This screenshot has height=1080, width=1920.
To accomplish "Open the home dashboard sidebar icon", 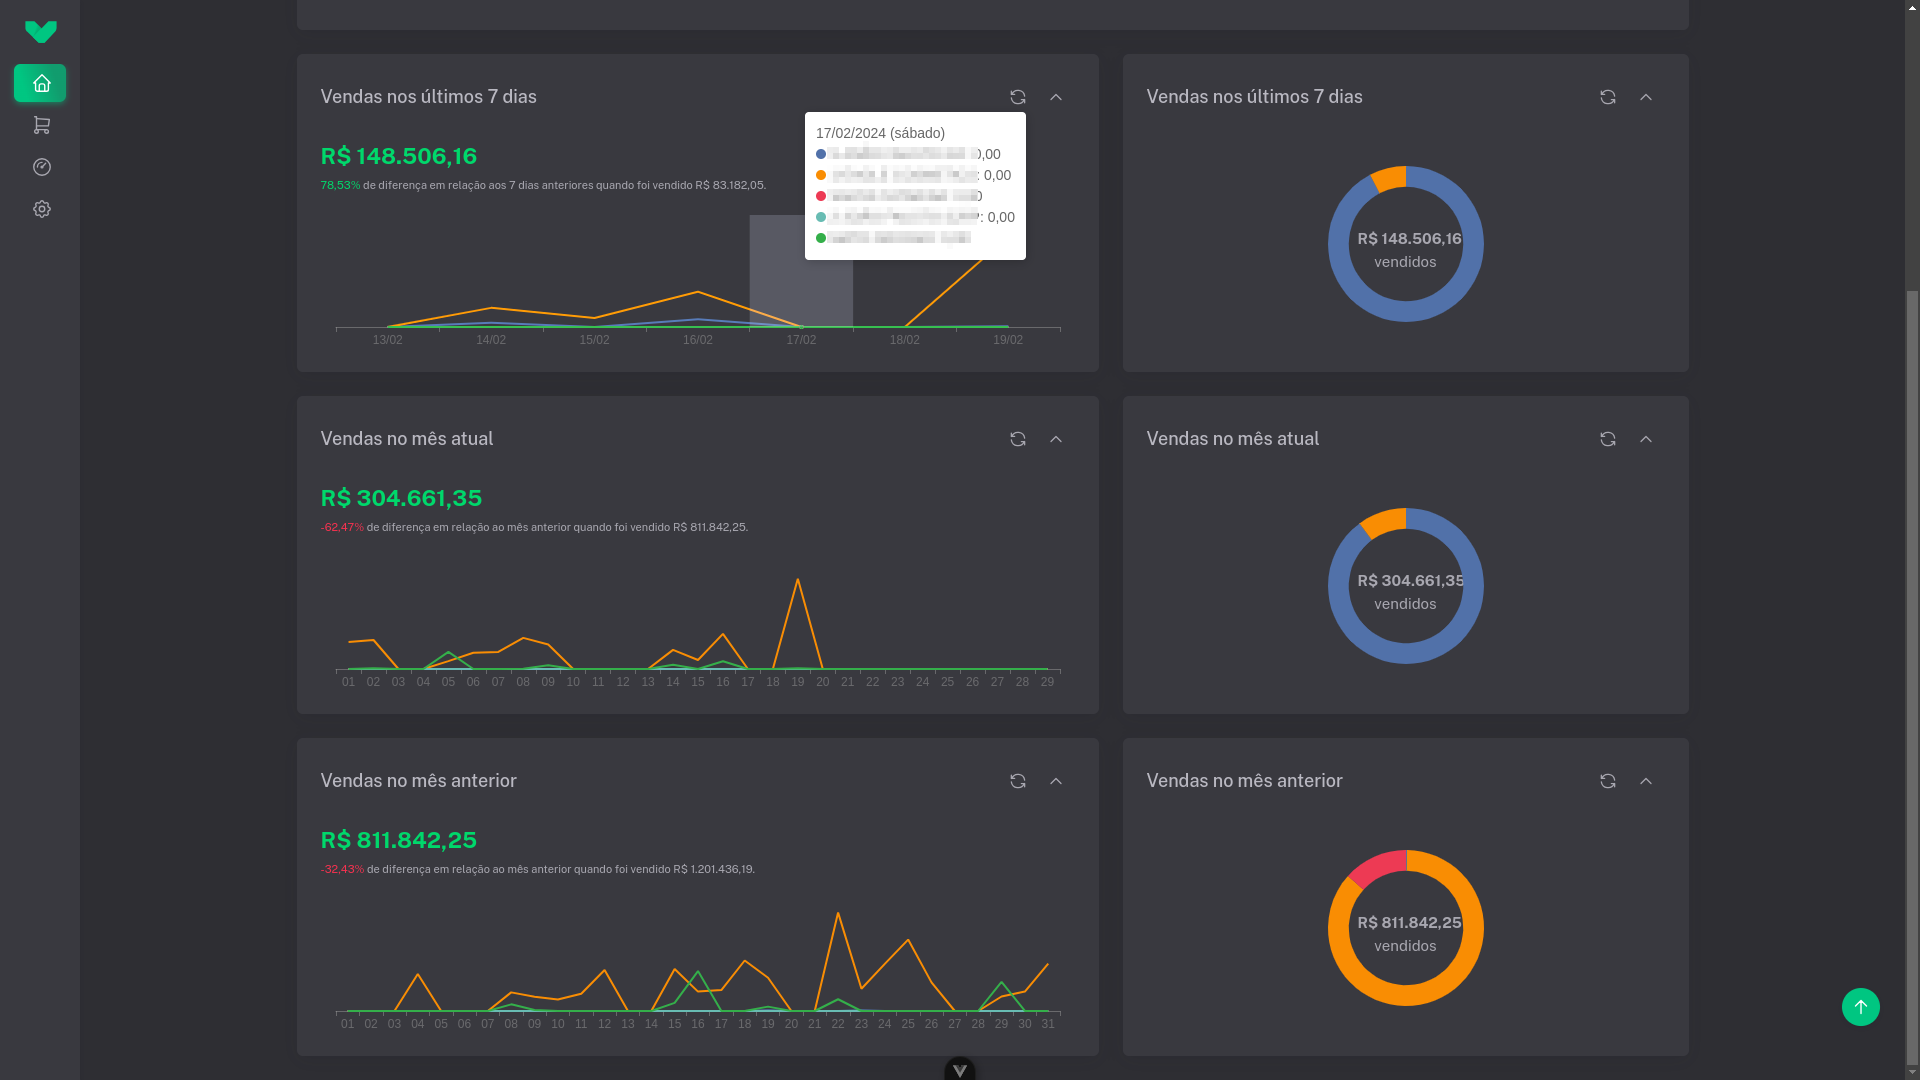I will pos(40,83).
